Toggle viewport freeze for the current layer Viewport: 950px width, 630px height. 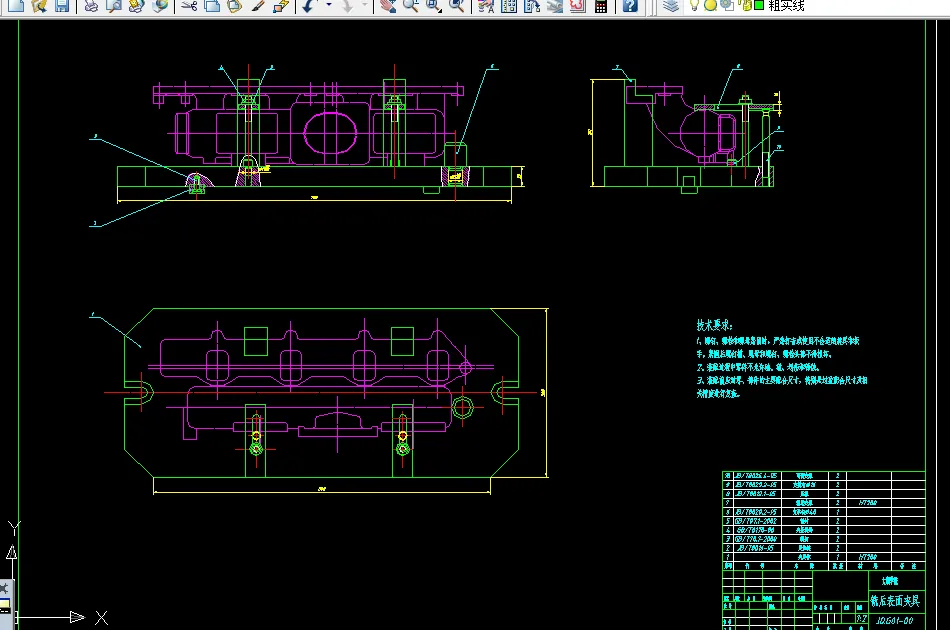(x=726, y=5)
